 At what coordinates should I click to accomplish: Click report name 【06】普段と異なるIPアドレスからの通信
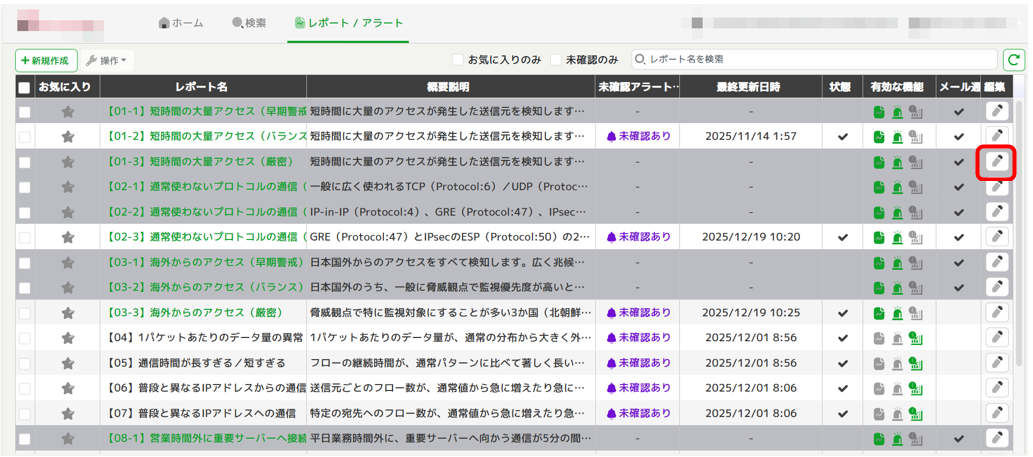coord(206,389)
